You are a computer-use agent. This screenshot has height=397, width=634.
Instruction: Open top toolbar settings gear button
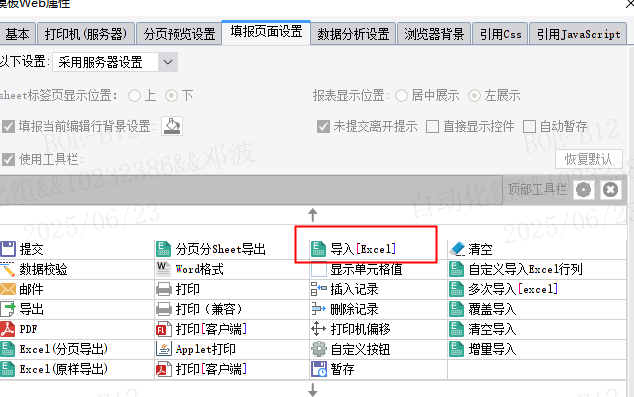(583, 189)
